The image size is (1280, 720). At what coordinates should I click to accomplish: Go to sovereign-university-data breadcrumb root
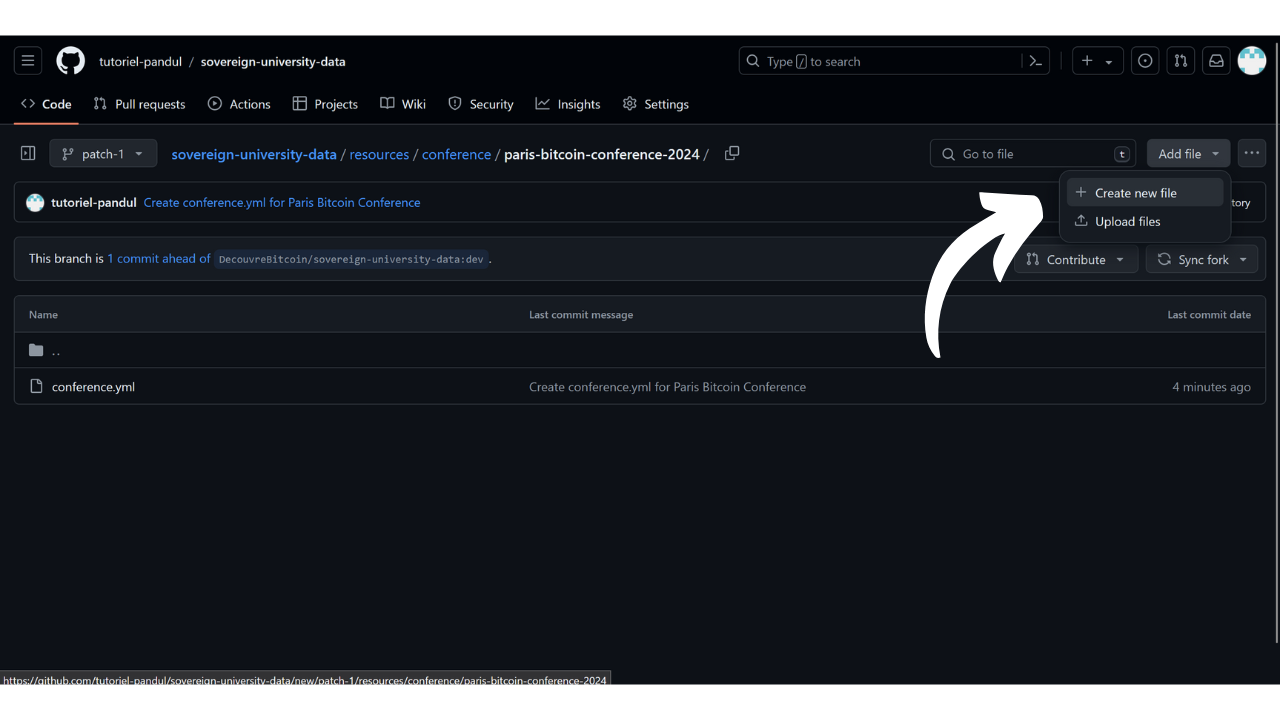[x=254, y=154]
